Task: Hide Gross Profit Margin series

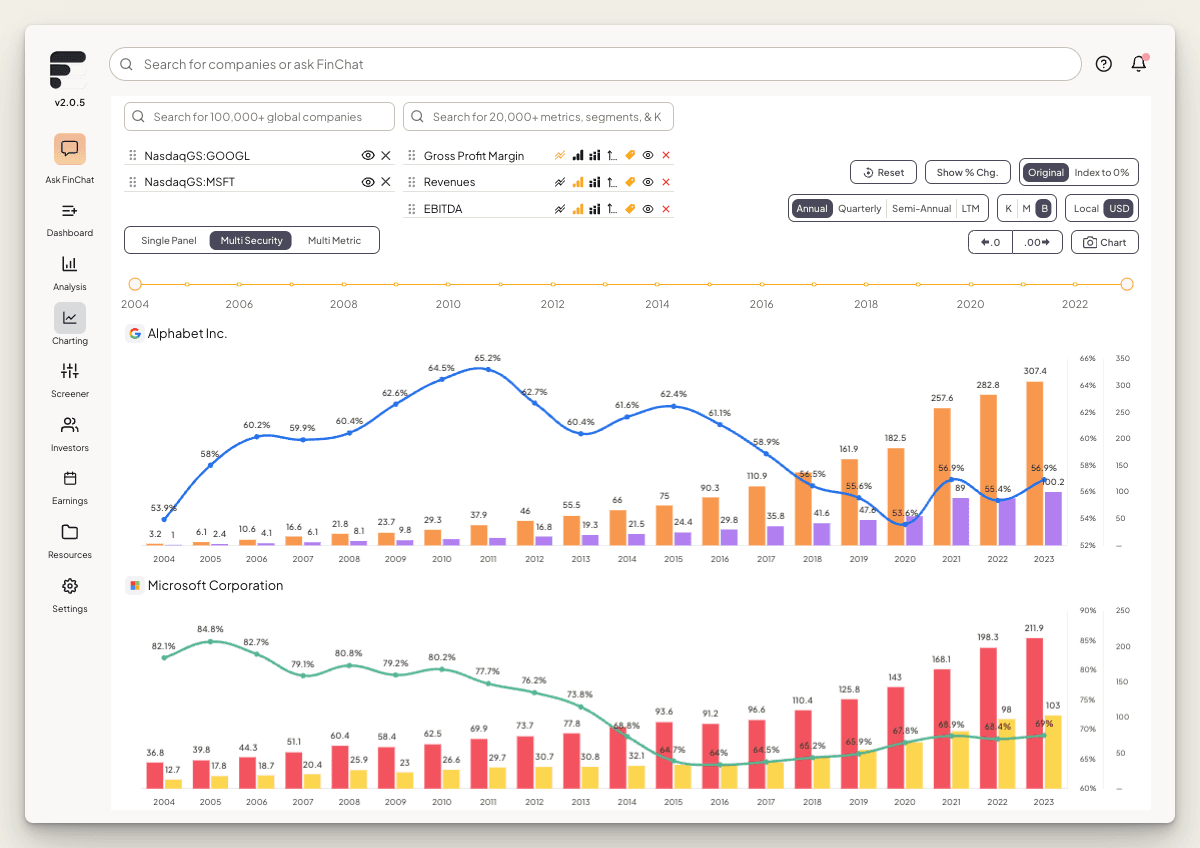Action: pos(648,155)
